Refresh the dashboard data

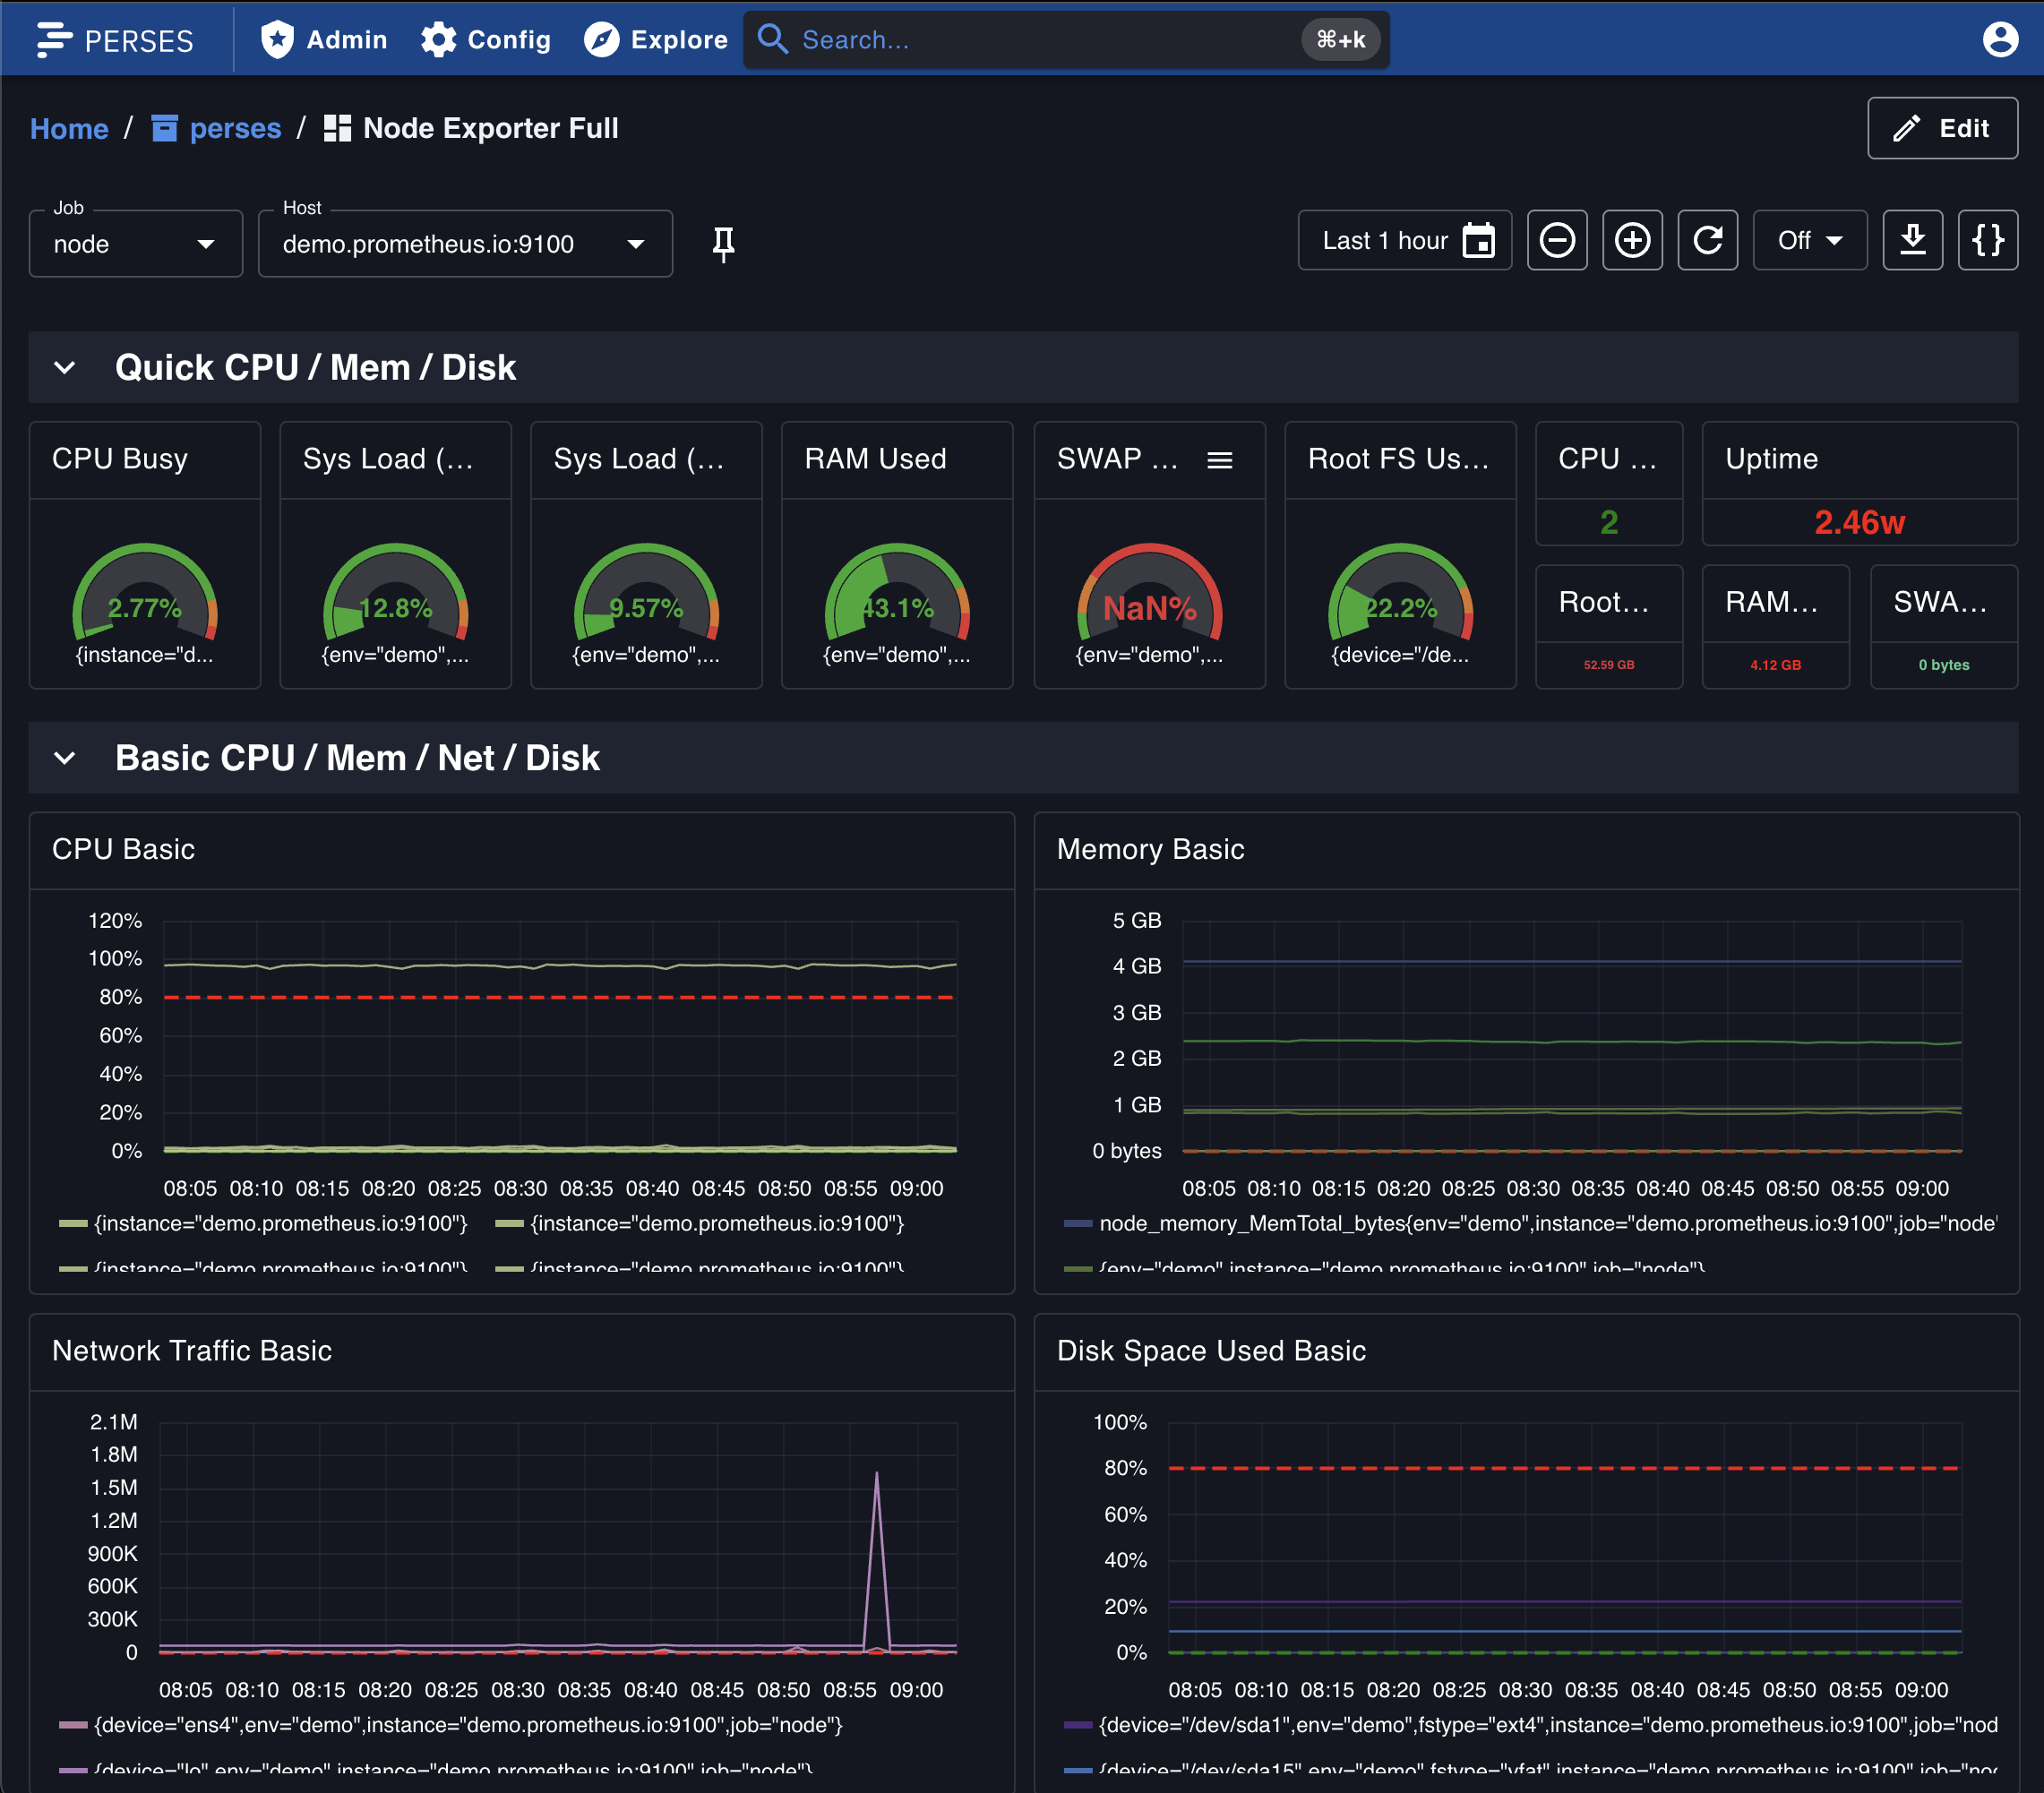click(1707, 240)
